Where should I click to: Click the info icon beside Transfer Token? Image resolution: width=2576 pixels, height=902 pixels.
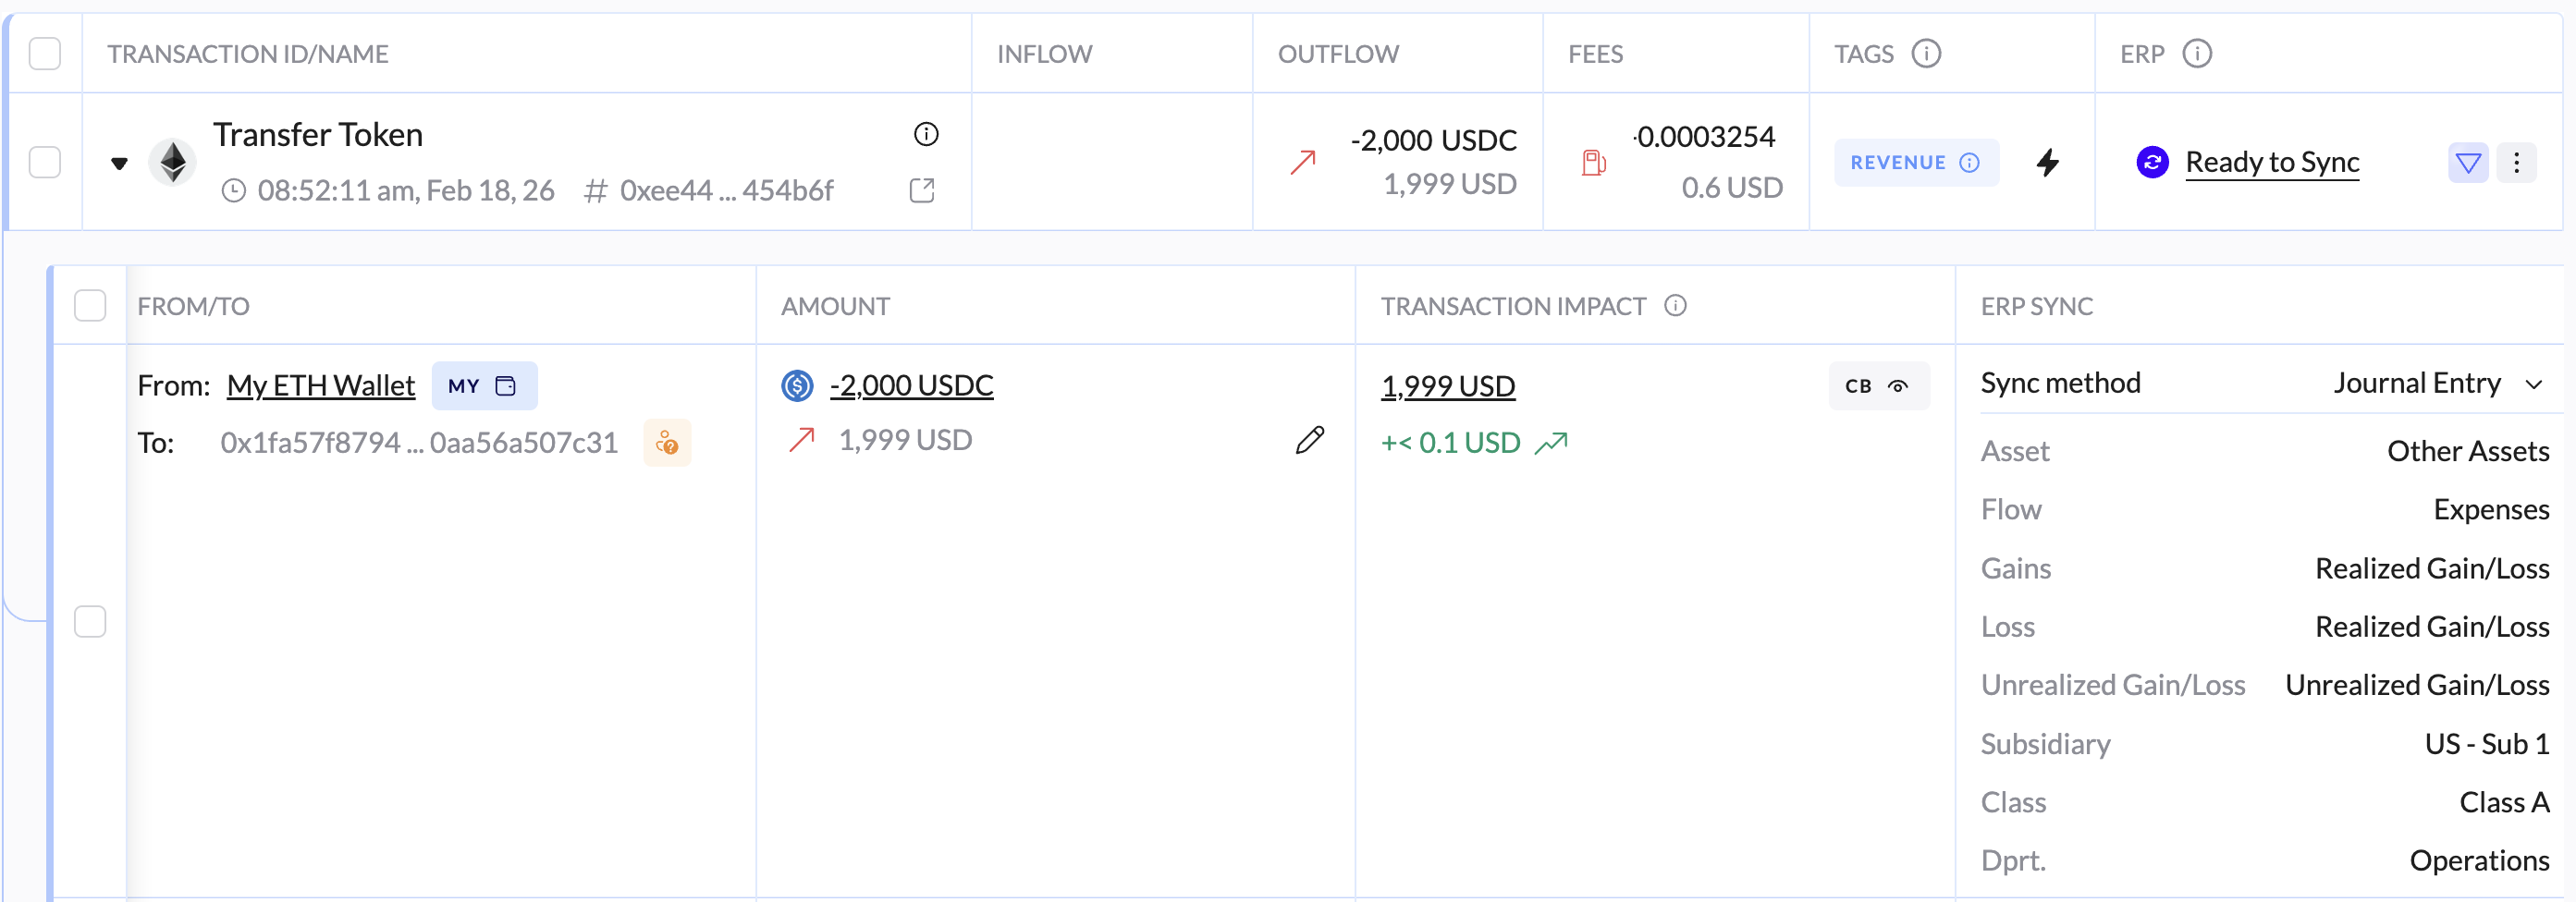(x=926, y=134)
